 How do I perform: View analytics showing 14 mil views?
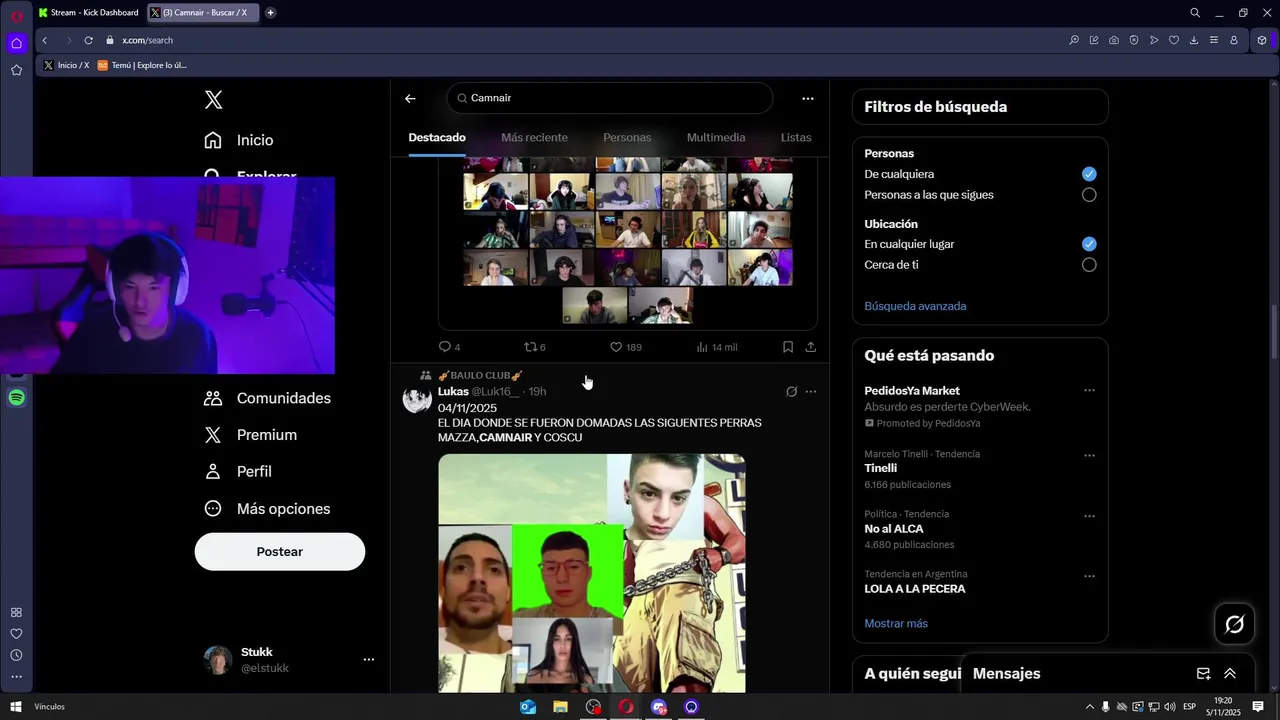[717, 347]
